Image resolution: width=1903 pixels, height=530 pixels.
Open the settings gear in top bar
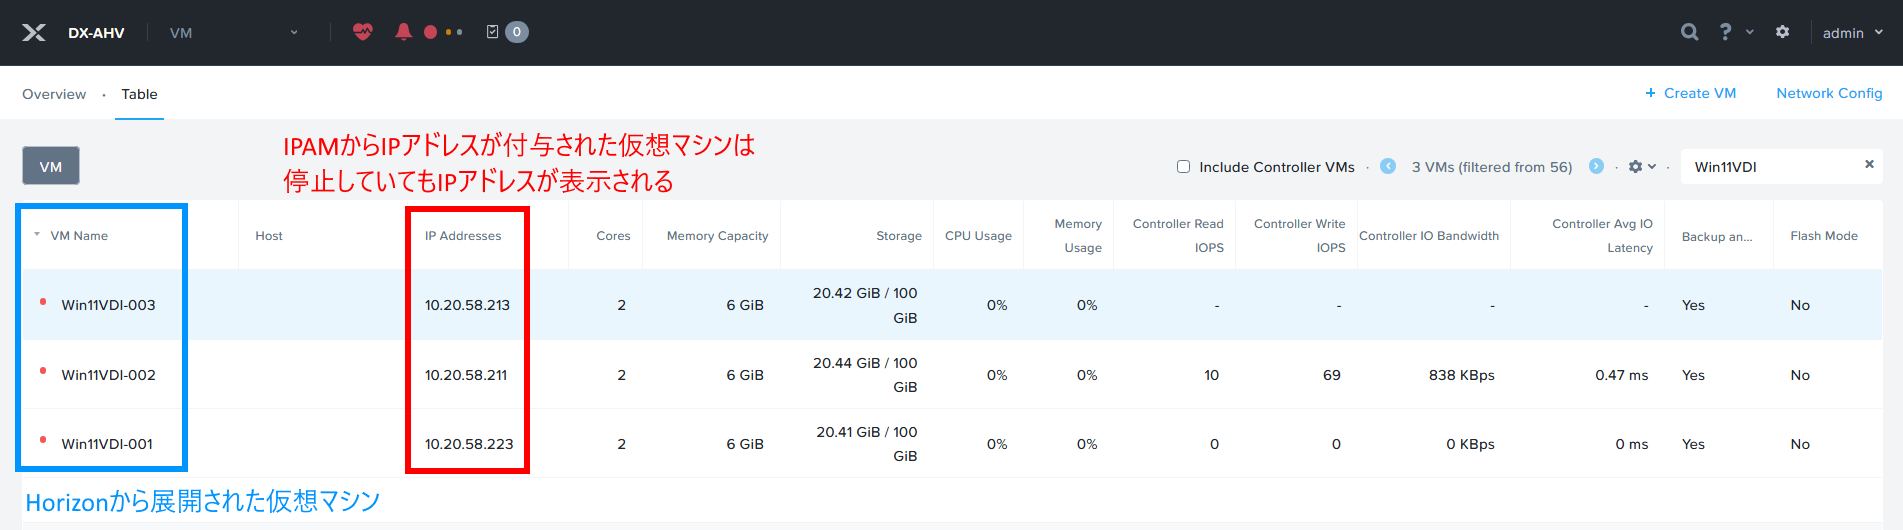coord(1782,32)
